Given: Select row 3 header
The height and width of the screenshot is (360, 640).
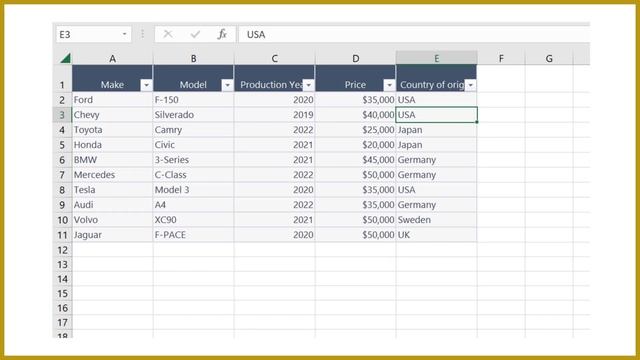Looking at the screenshot, I should (x=62, y=115).
